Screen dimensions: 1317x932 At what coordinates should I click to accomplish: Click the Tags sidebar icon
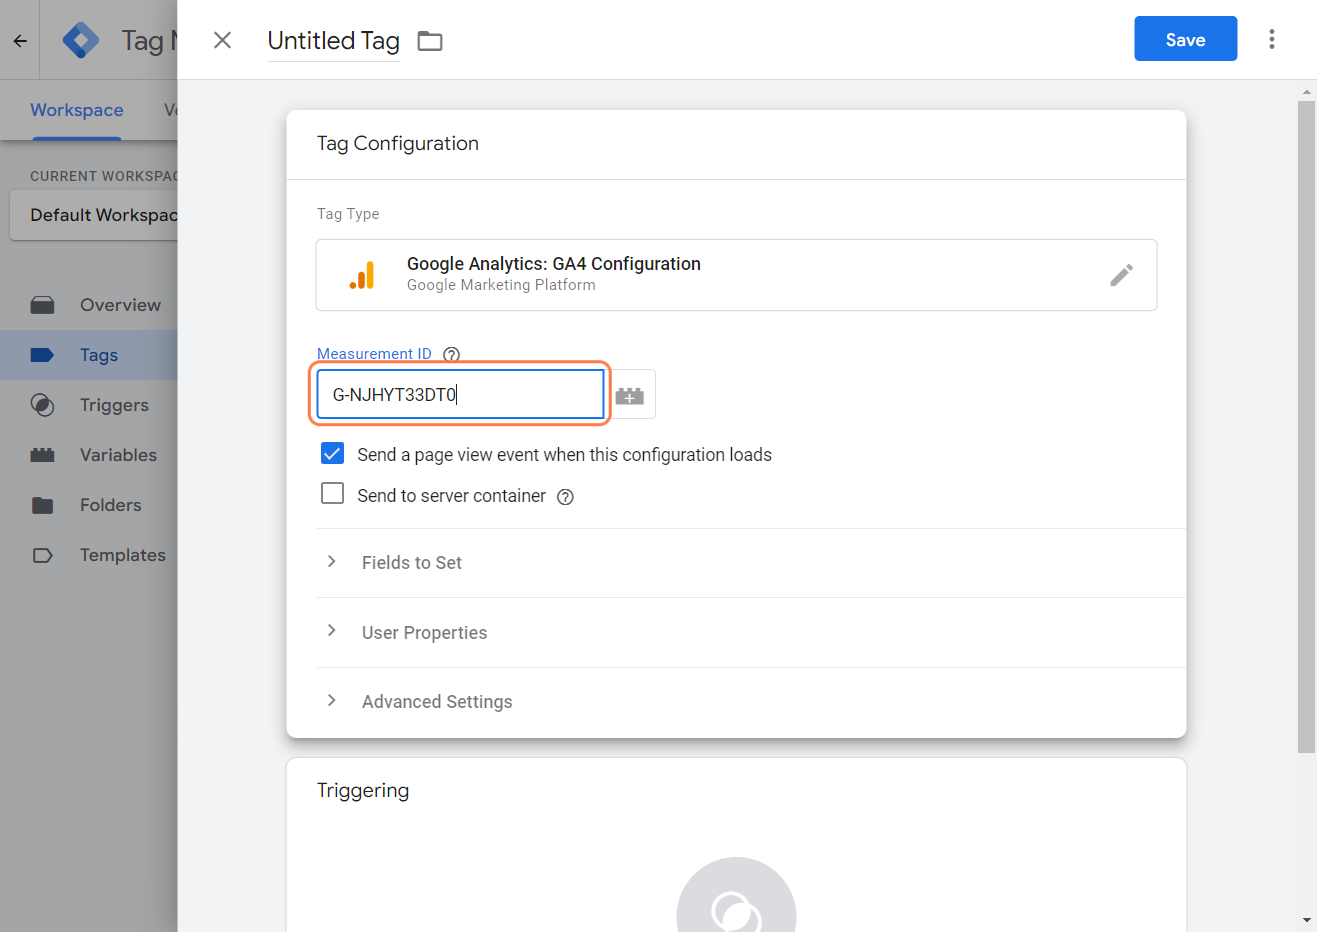tap(42, 355)
